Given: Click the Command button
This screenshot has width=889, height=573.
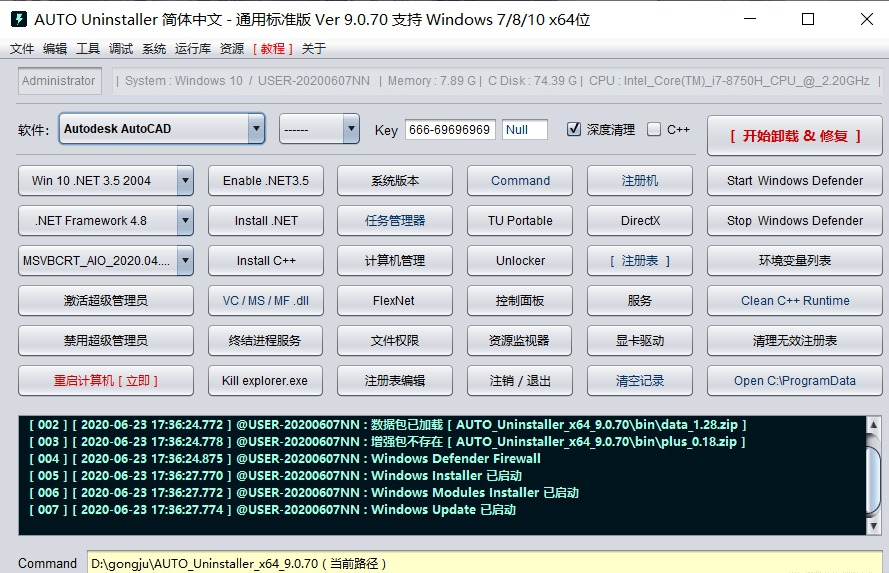Looking at the screenshot, I should [x=520, y=181].
